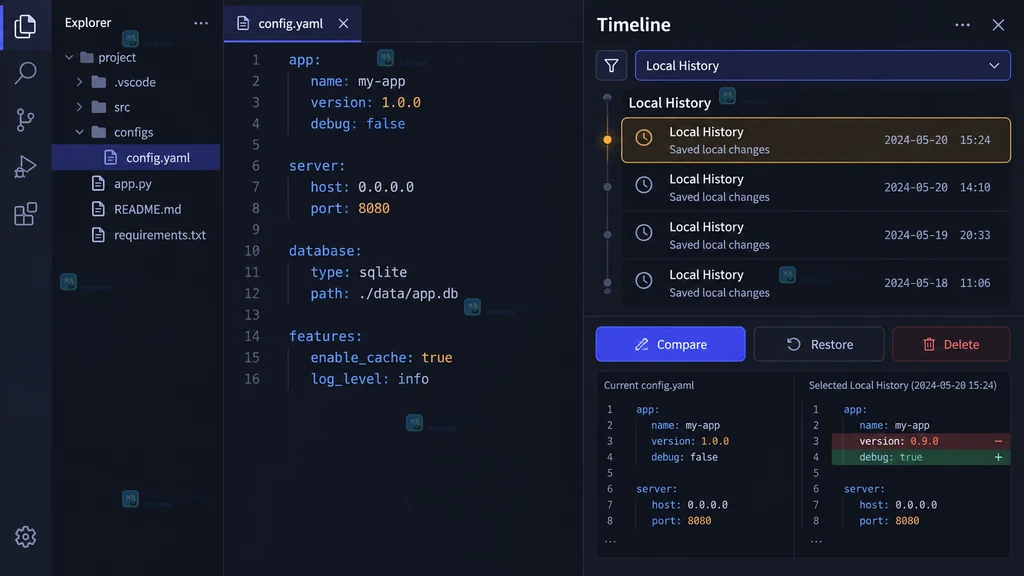Click 'path: ./data/app.db' in the editor
The width and height of the screenshot is (1024, 576).
(384, 293)
